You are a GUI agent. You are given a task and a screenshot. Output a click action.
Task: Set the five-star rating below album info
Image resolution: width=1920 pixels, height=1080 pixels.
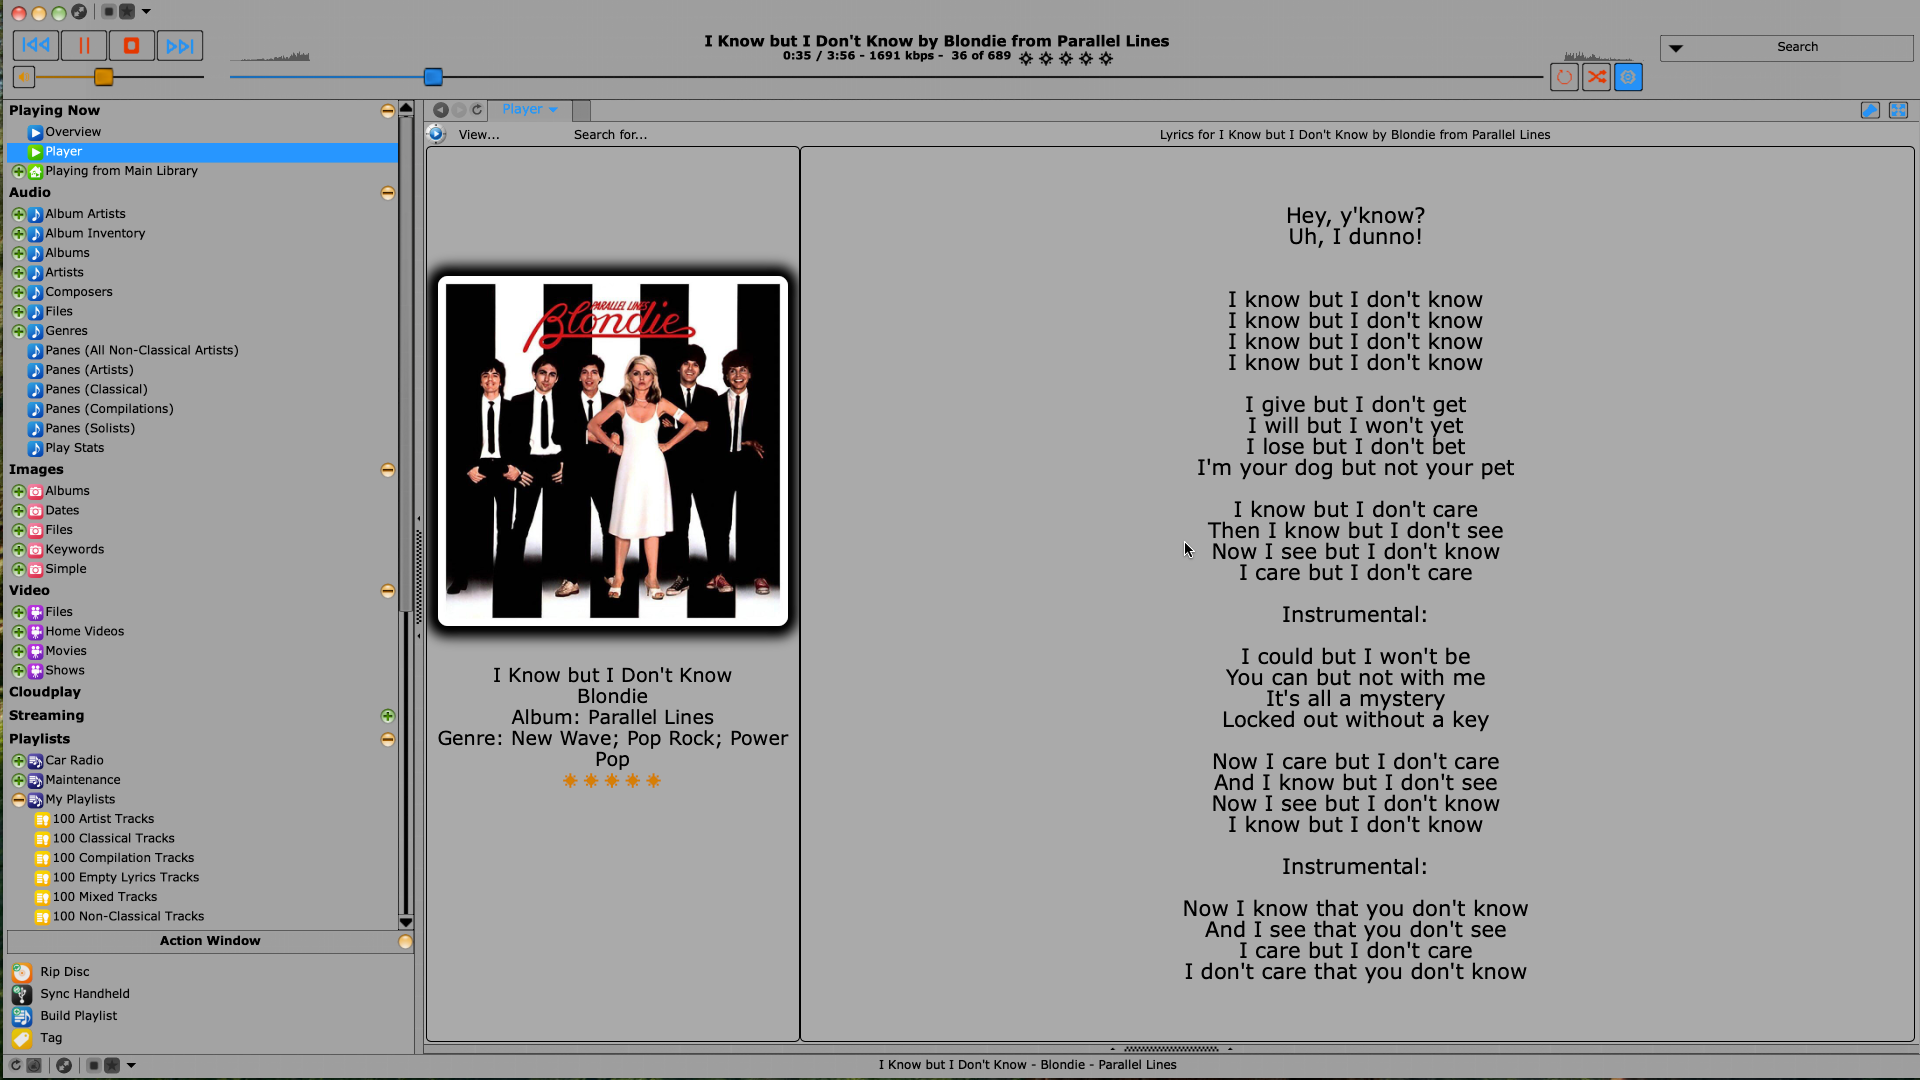pos(612,781)
